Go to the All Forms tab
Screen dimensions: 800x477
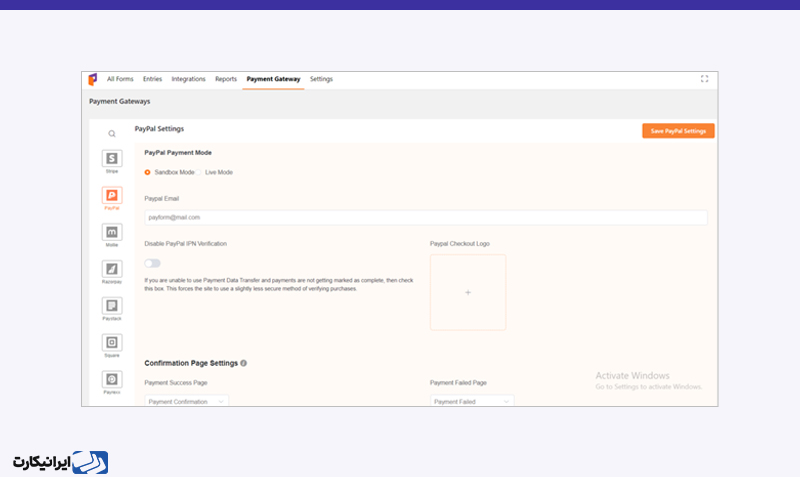click(120, 79)
